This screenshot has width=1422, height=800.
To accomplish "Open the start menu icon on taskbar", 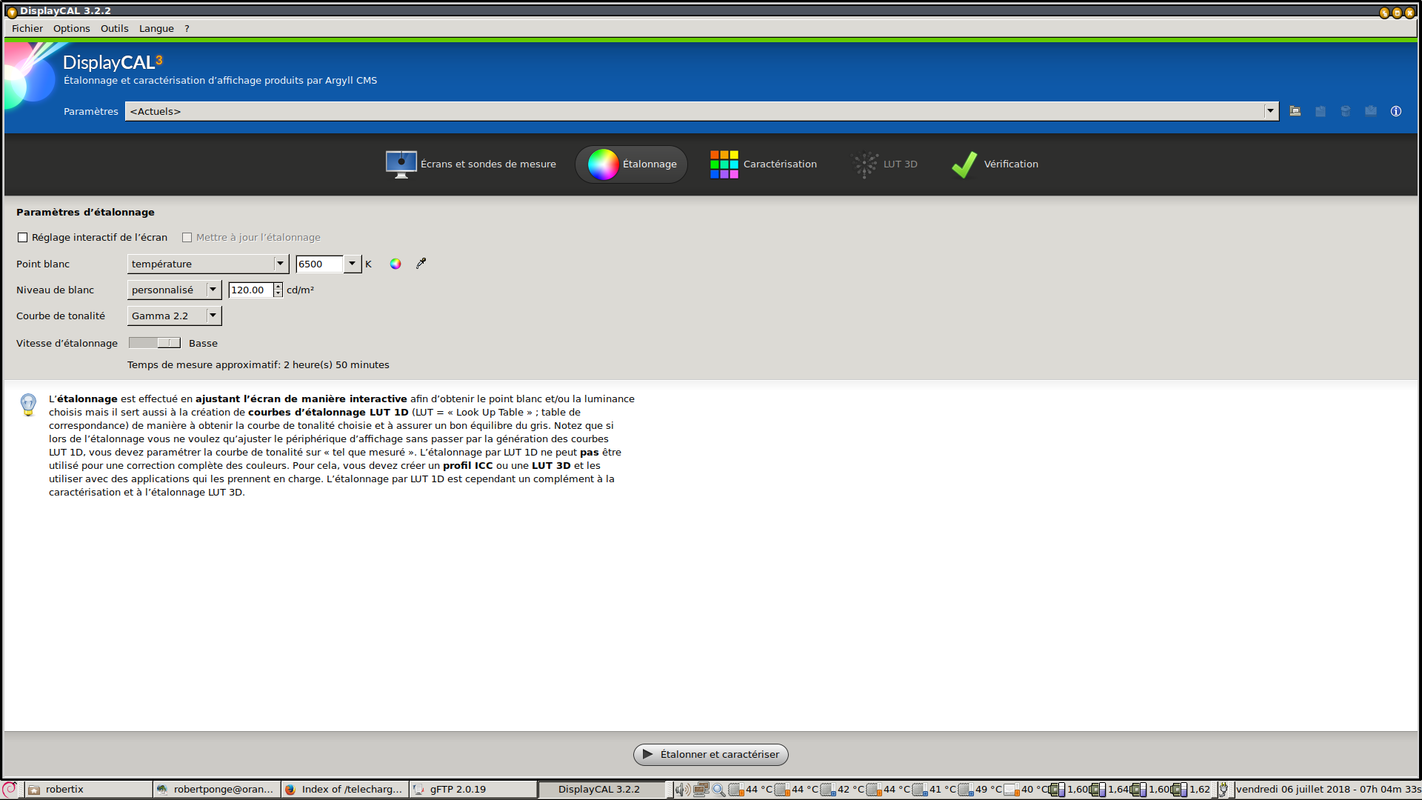I will [9, 789].
